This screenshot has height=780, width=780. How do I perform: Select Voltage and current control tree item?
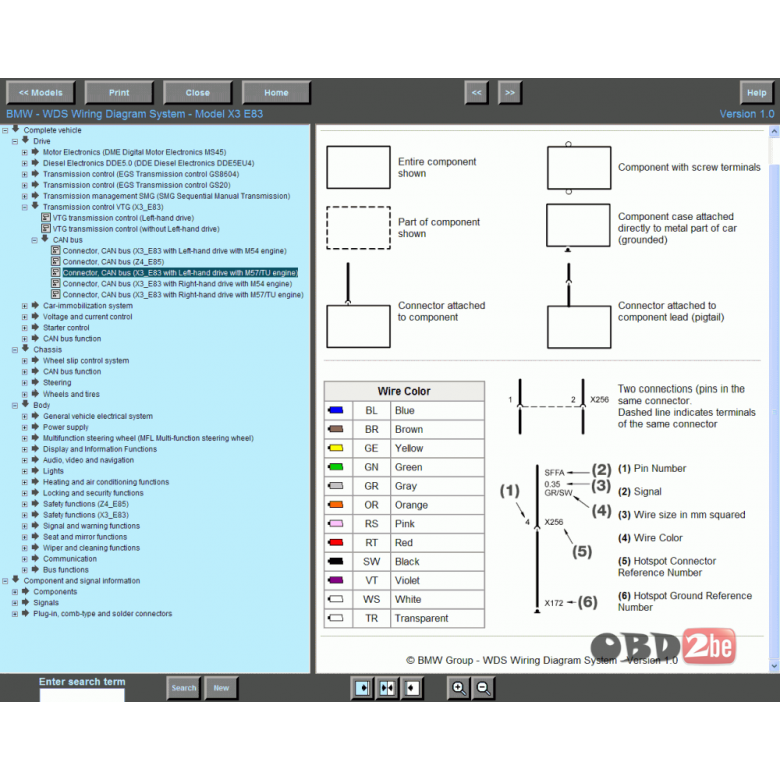point(88,316)
